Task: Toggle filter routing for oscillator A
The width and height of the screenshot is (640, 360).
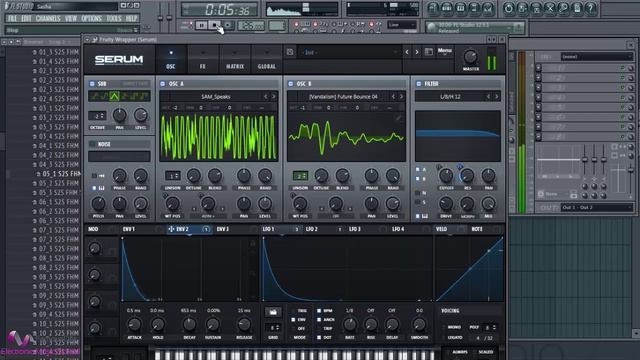Action: [x=418, y=169]
